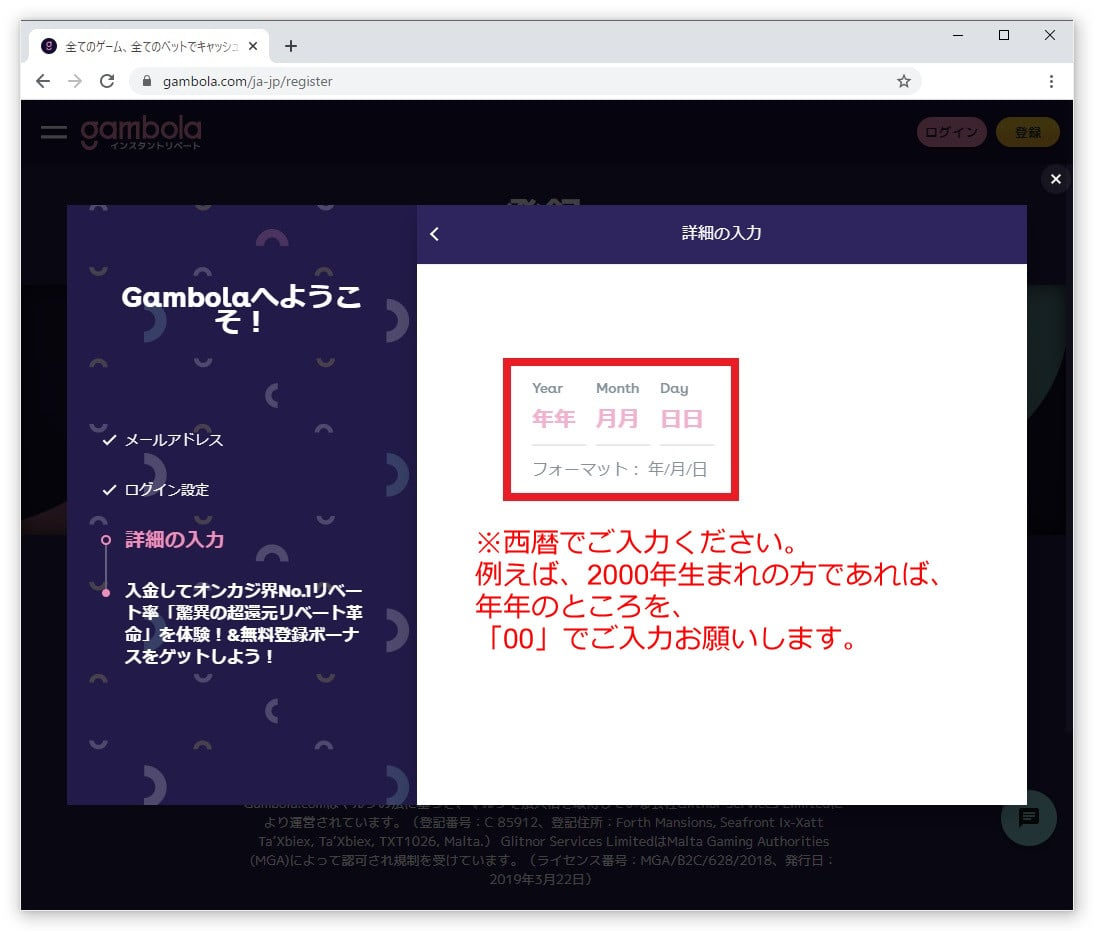Click the Year input field 年年
This screenshot has width=1094, height=931.
click(559, 419)
